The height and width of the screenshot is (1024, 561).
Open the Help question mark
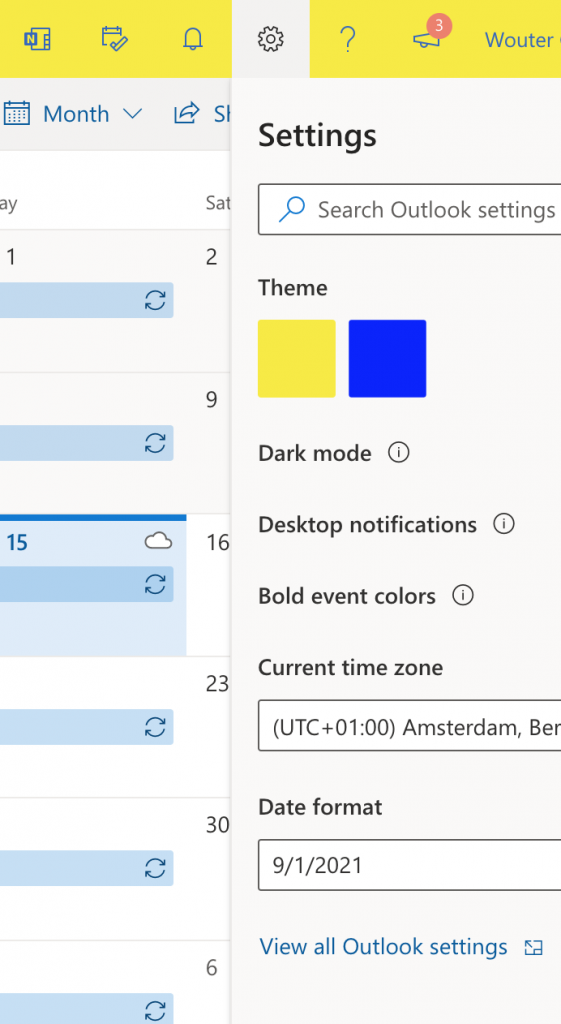[348, 39]
